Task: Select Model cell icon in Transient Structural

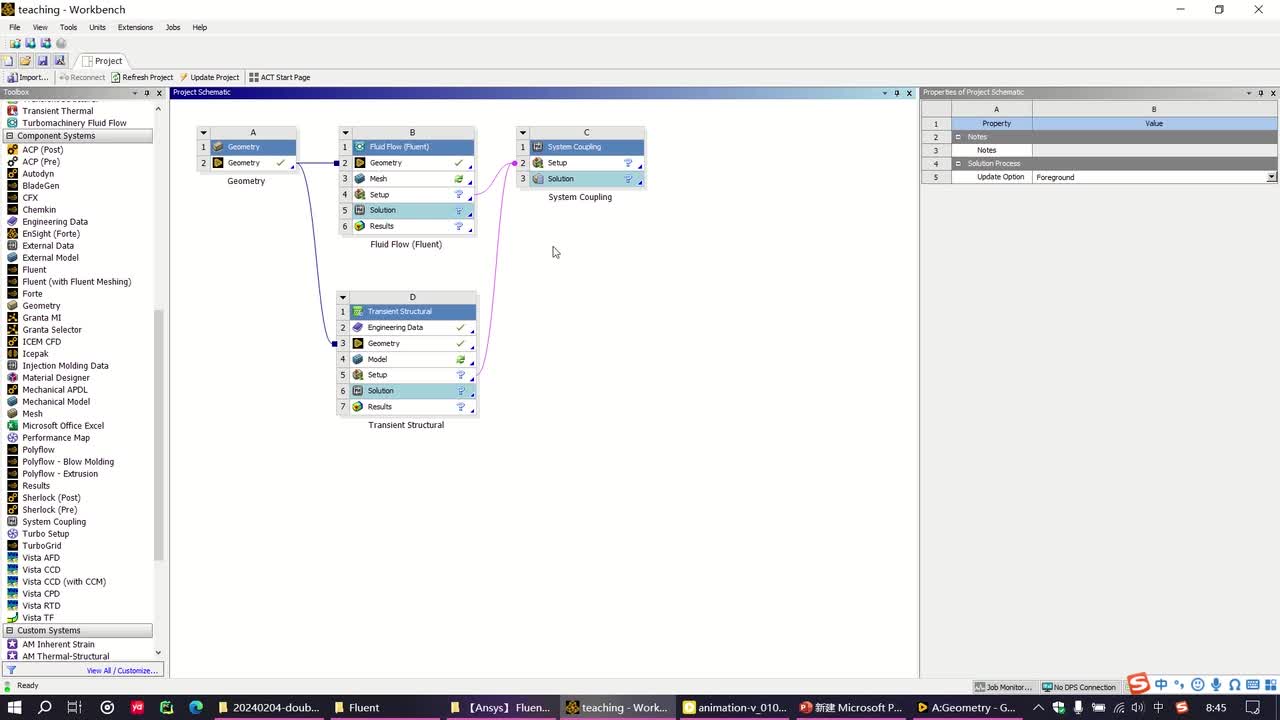Action: 358,359
